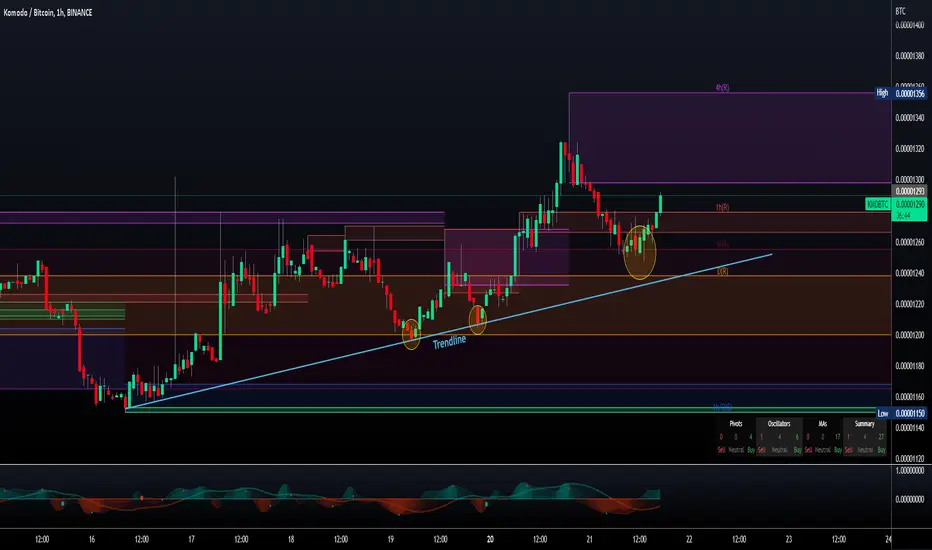This screenshot has height=550, width=932.
Task: Click 0.00001220 on the price axis
Action: [910, 304]
